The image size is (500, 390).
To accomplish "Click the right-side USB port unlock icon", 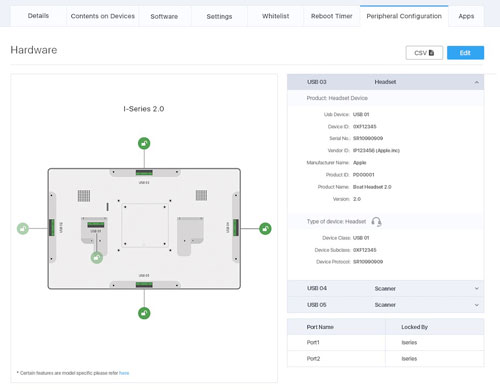I will click(265, 229).
